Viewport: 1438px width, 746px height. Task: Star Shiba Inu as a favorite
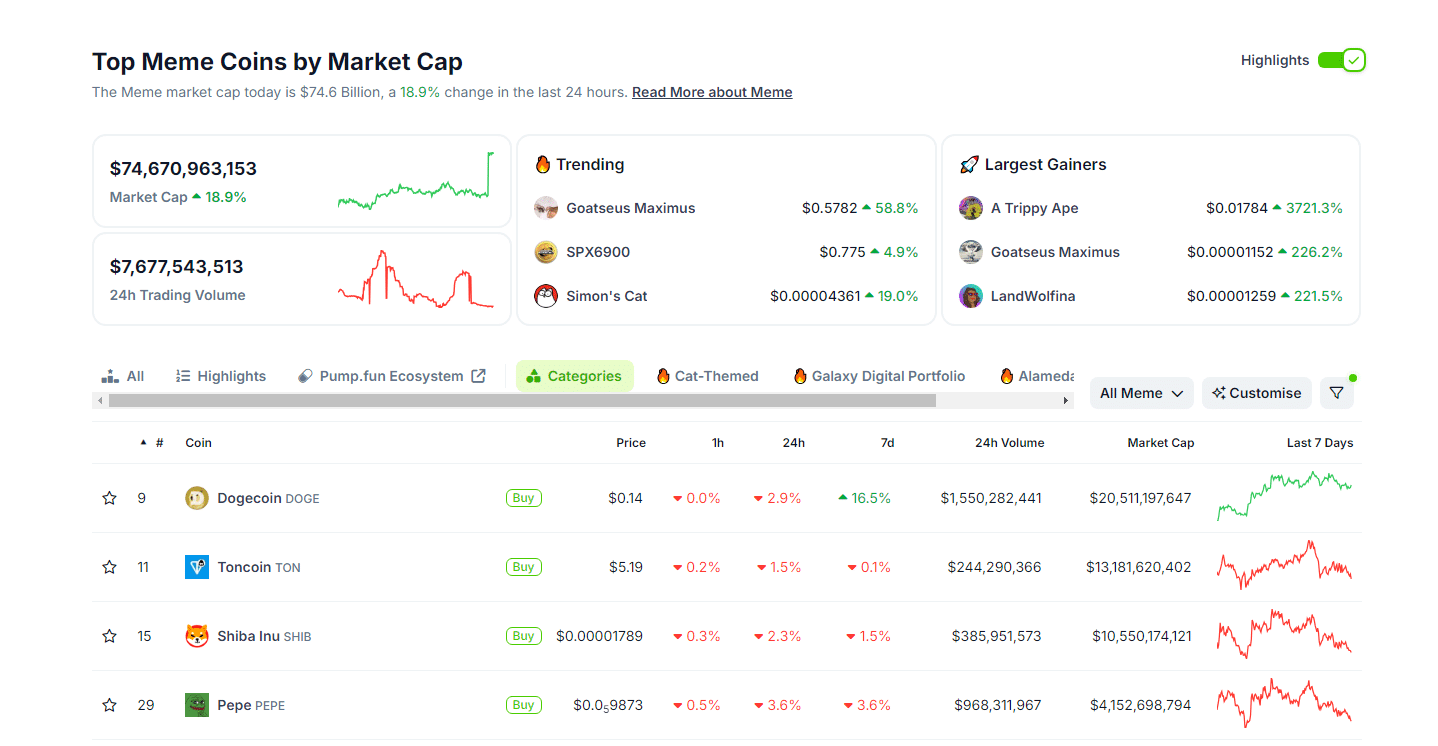110,636
